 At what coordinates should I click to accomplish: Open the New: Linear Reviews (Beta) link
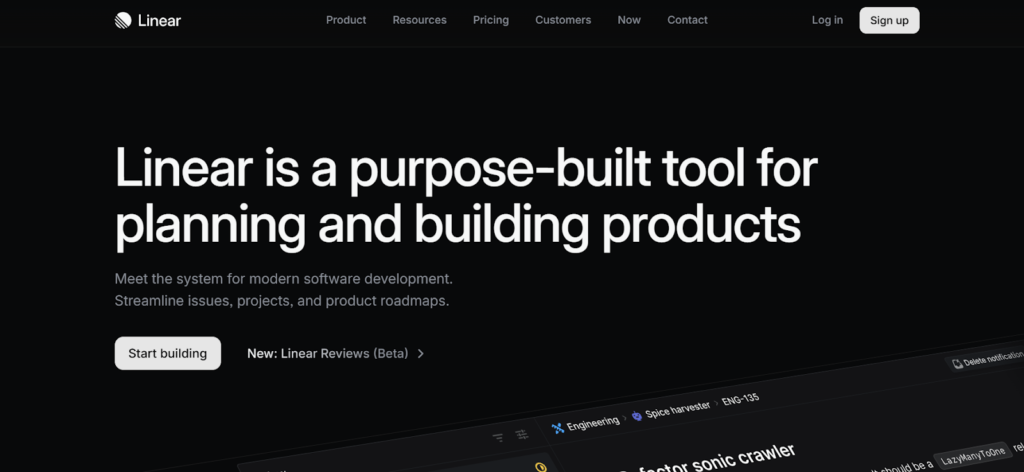pyautogui.click(x=336, y=353)
